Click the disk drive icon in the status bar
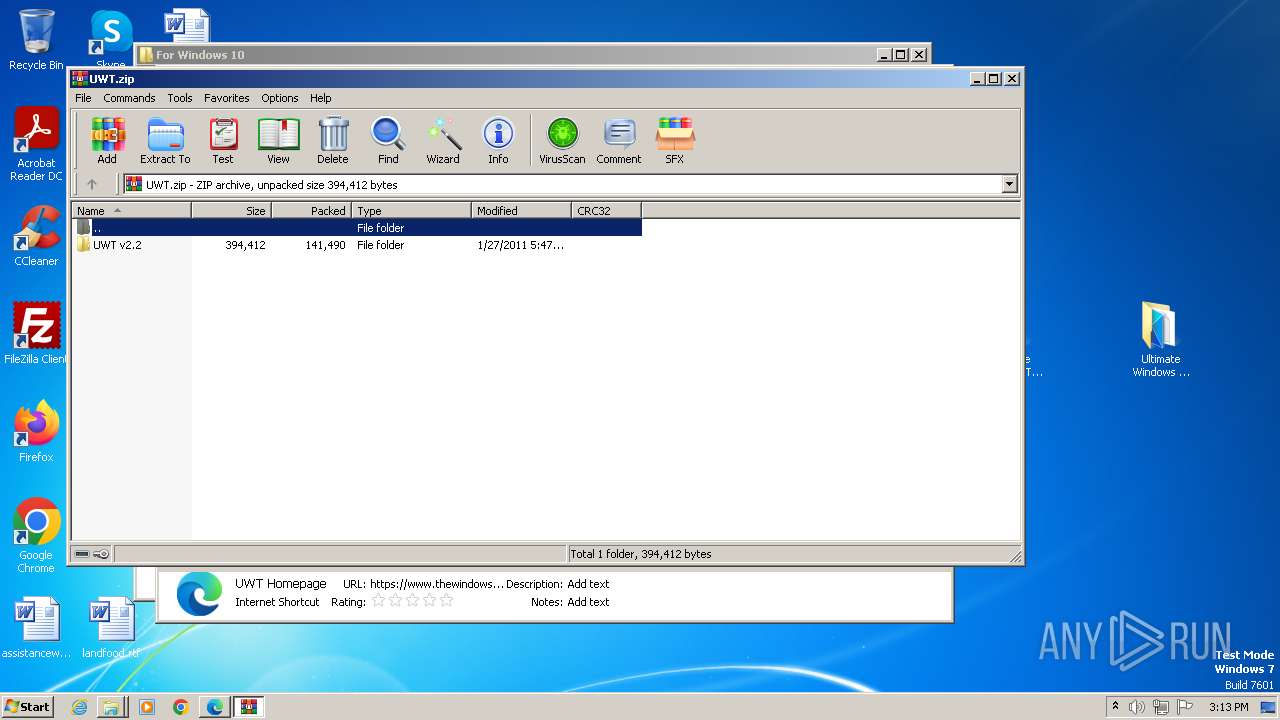The image size is (1280, 720). tap(82, 554)
